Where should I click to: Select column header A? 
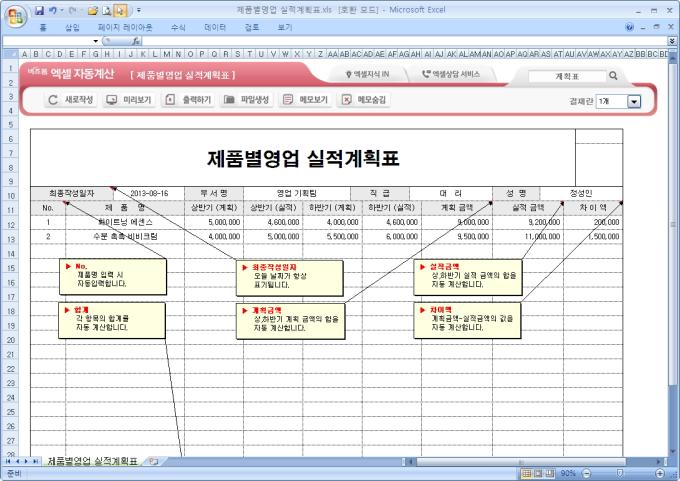(x=24, y=54)
